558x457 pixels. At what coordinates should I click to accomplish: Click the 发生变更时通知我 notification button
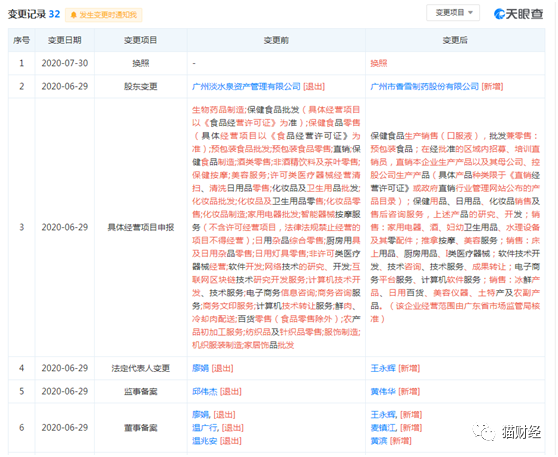coord(104,15)
